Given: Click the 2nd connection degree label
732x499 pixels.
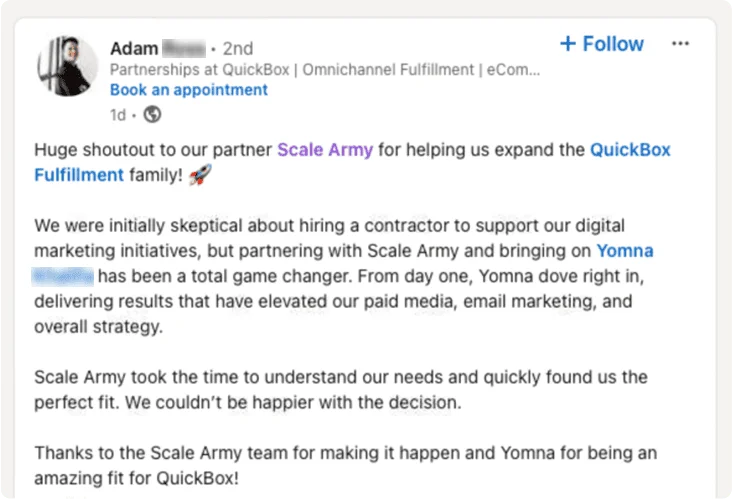Looking at the screenshot, I should pos(237,48).
